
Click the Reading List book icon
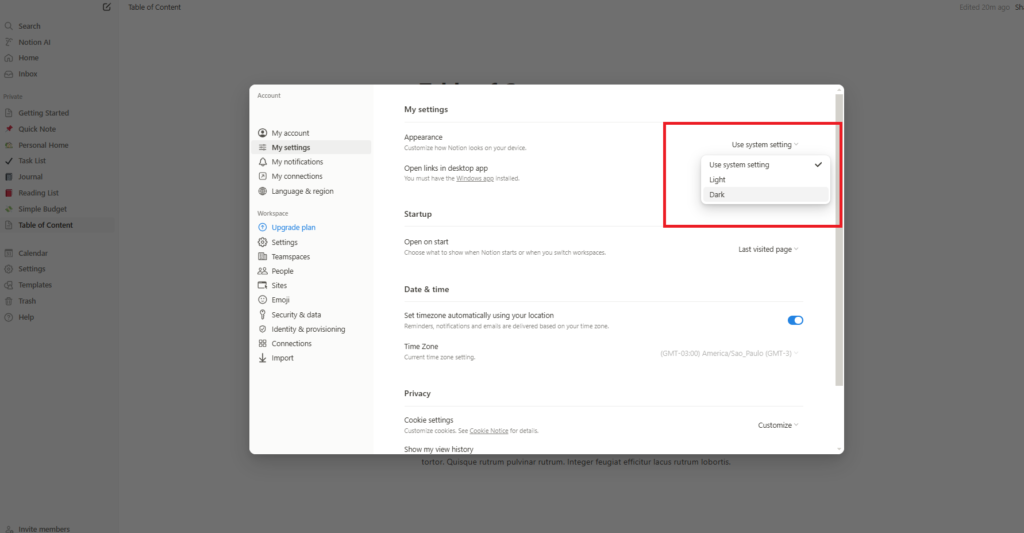pyautogui.click(x=8, y=193)
